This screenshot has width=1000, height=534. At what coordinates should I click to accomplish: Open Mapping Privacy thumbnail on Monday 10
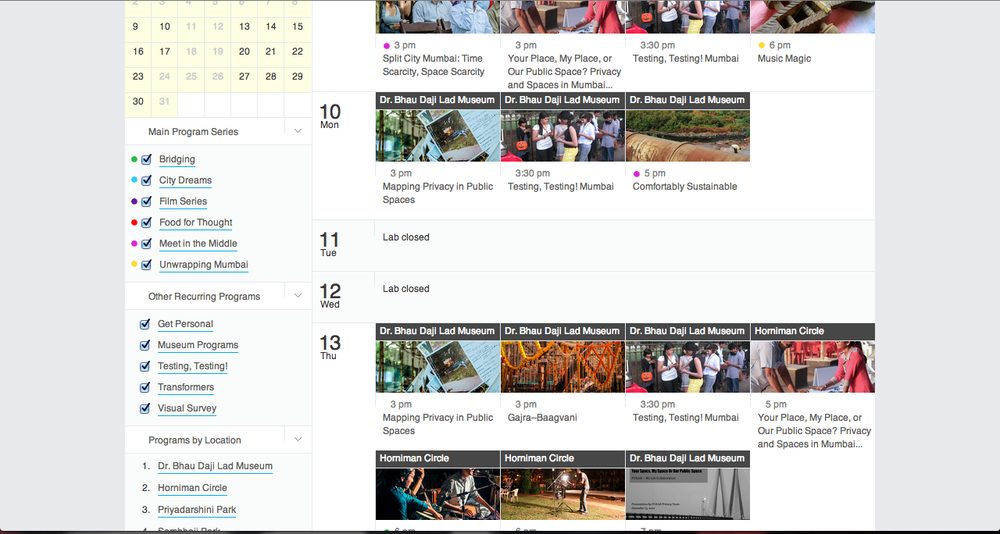coord(438,135)
